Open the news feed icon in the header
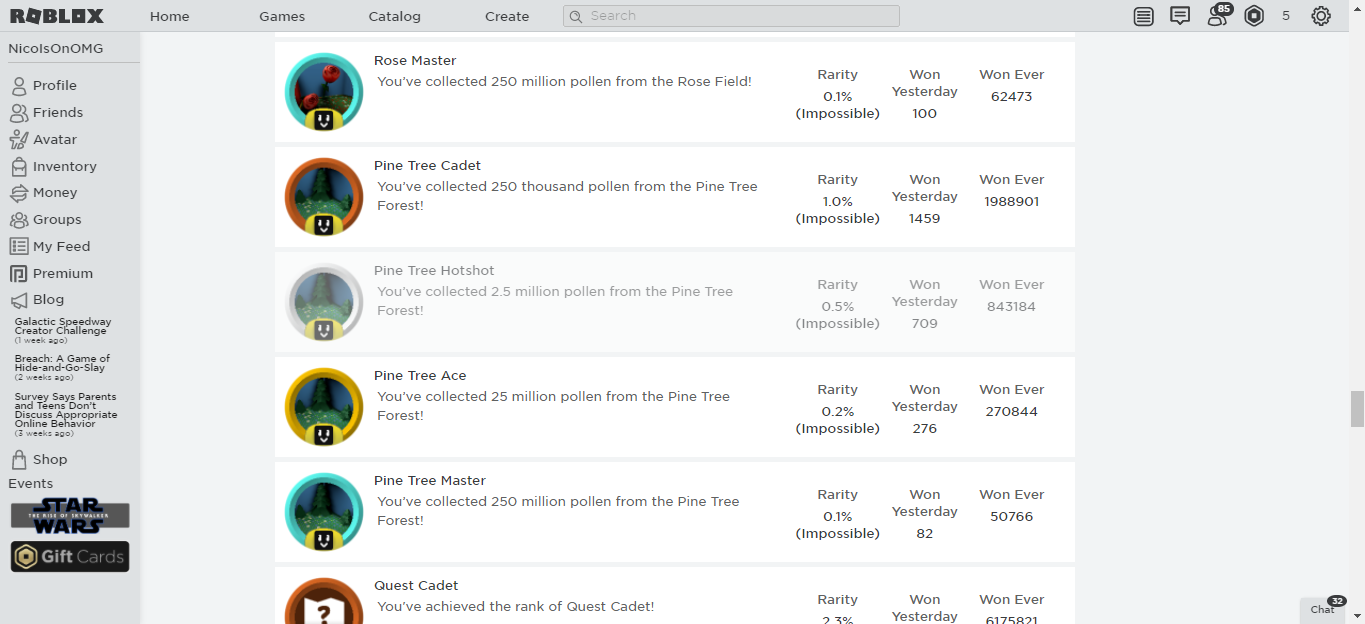Viewport: 1365px width, 624px height. [1143, 16]
